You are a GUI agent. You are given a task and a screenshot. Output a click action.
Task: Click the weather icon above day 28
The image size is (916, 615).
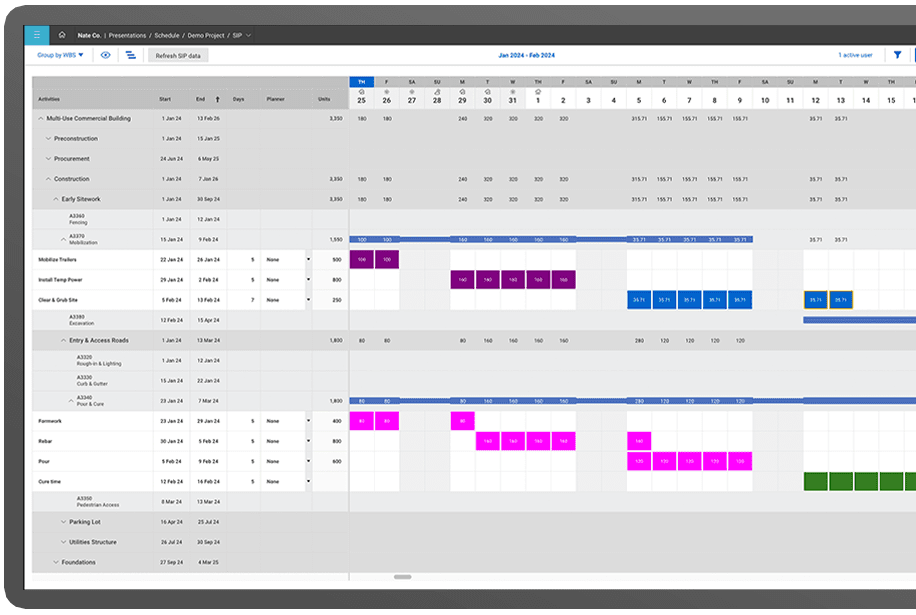(x=436, y=91)
